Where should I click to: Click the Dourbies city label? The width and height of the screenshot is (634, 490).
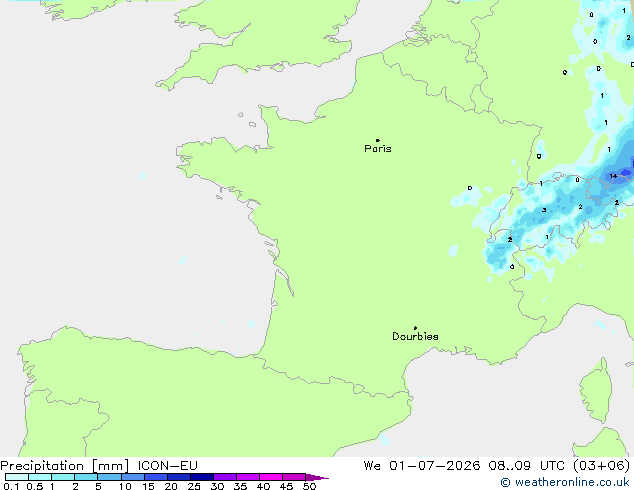[x=415, y=336]
